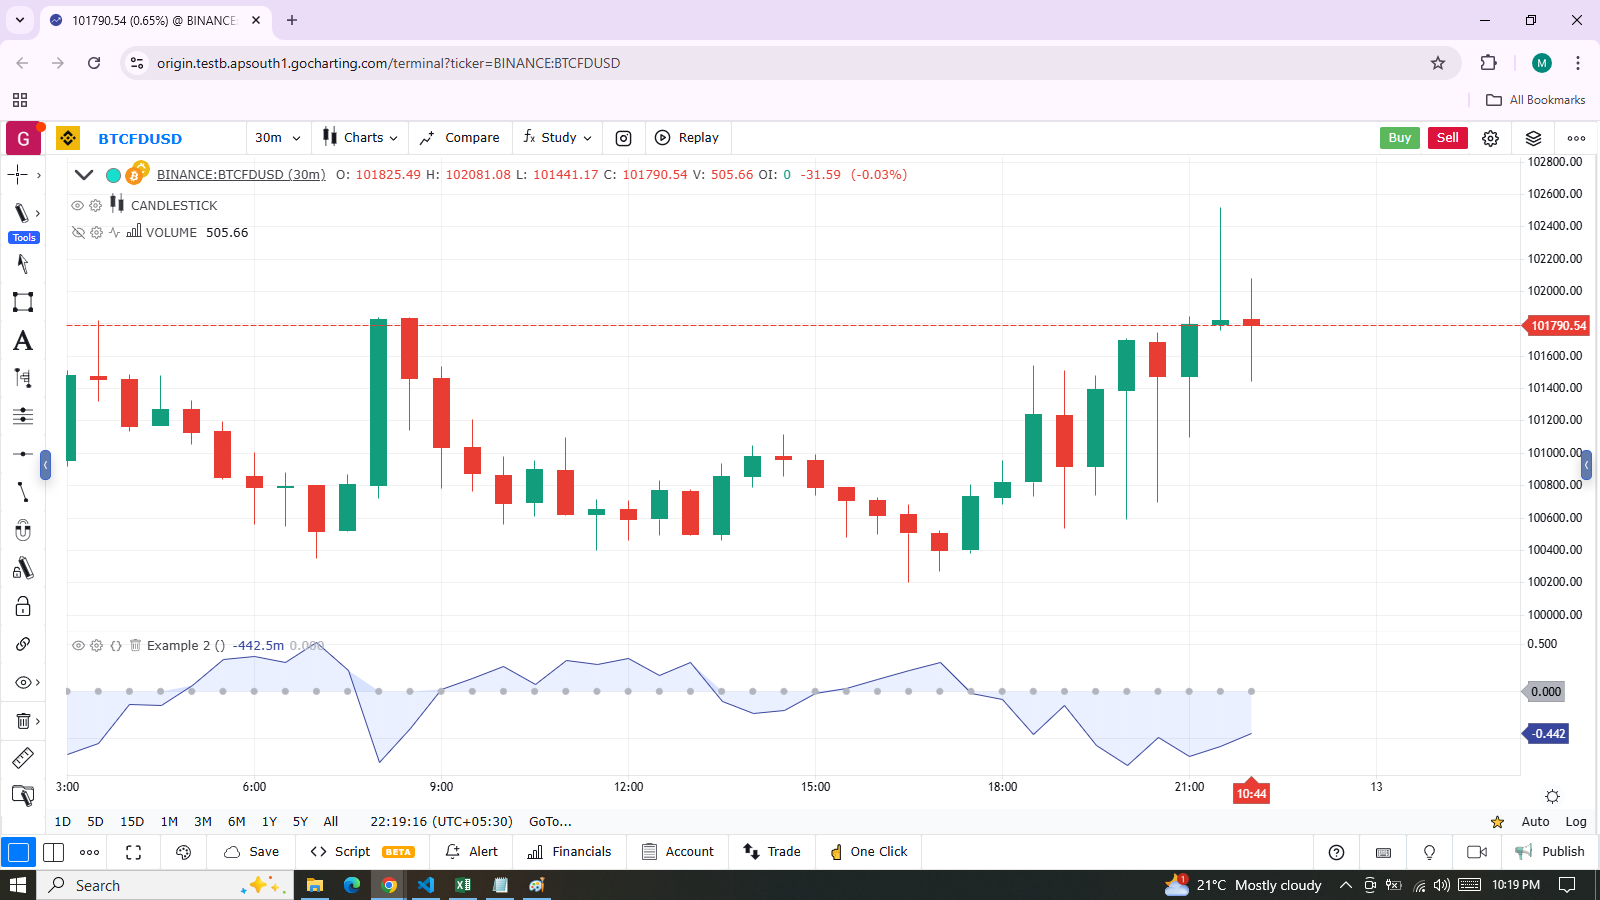The width and height of the screenshot is (1600, 900).
Task: Select the rectangle shape tool
Action: click(22, 302)
